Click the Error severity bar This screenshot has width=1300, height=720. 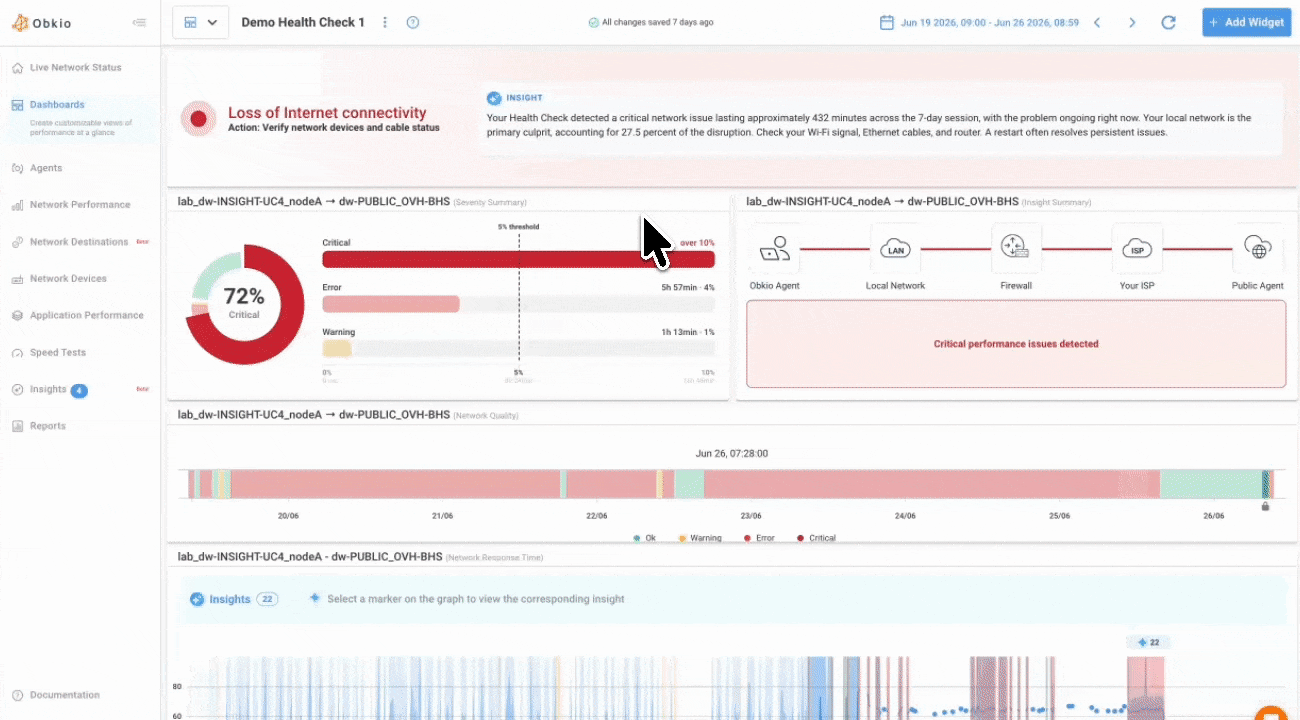click(518, 304)
